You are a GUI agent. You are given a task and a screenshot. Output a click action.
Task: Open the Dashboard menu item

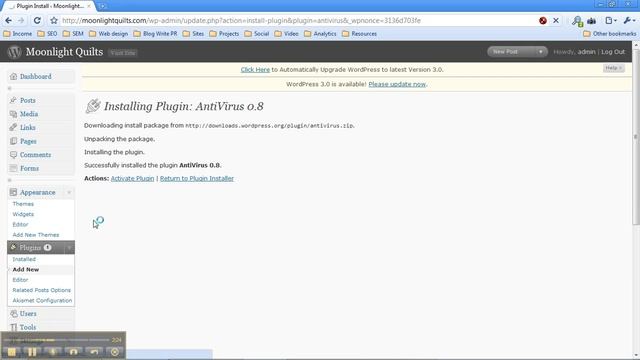(x=36, y=76)
